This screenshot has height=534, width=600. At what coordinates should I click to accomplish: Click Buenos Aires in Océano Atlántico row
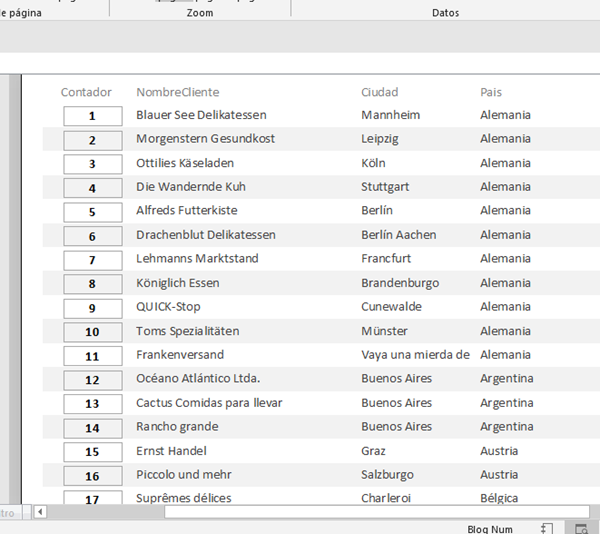click(x=396, y=379)
